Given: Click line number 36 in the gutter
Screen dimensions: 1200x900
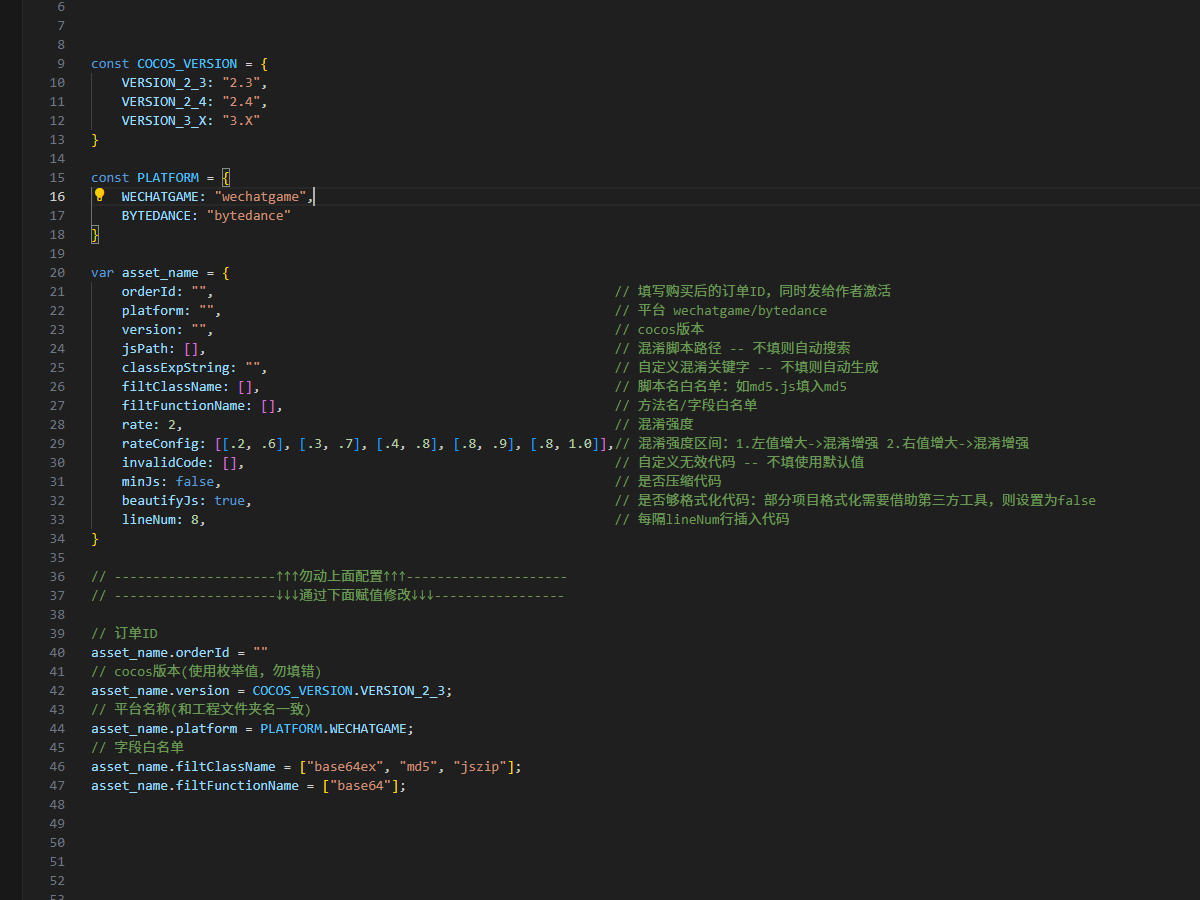Looking at the screenshot, I should point(56,577).
